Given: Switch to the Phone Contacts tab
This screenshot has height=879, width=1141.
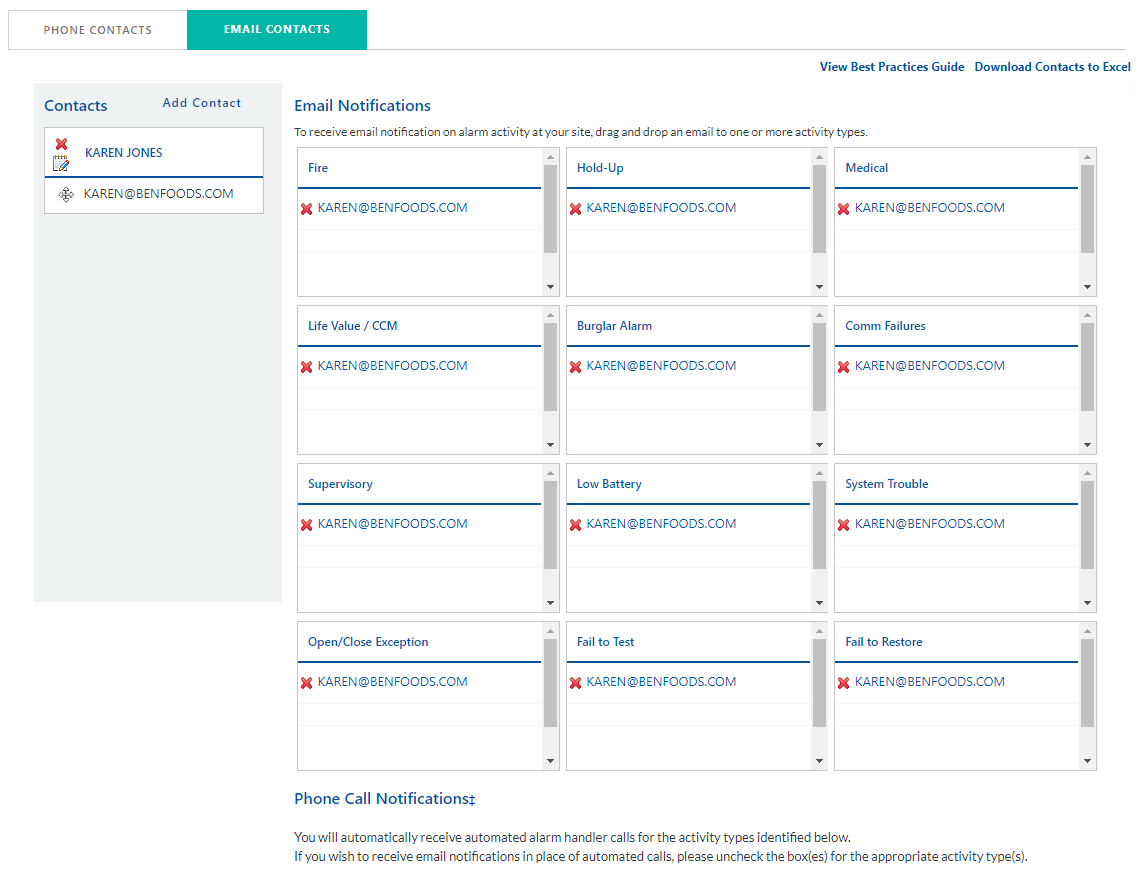Looking at the screenshot, I should (x=98, y=30).
